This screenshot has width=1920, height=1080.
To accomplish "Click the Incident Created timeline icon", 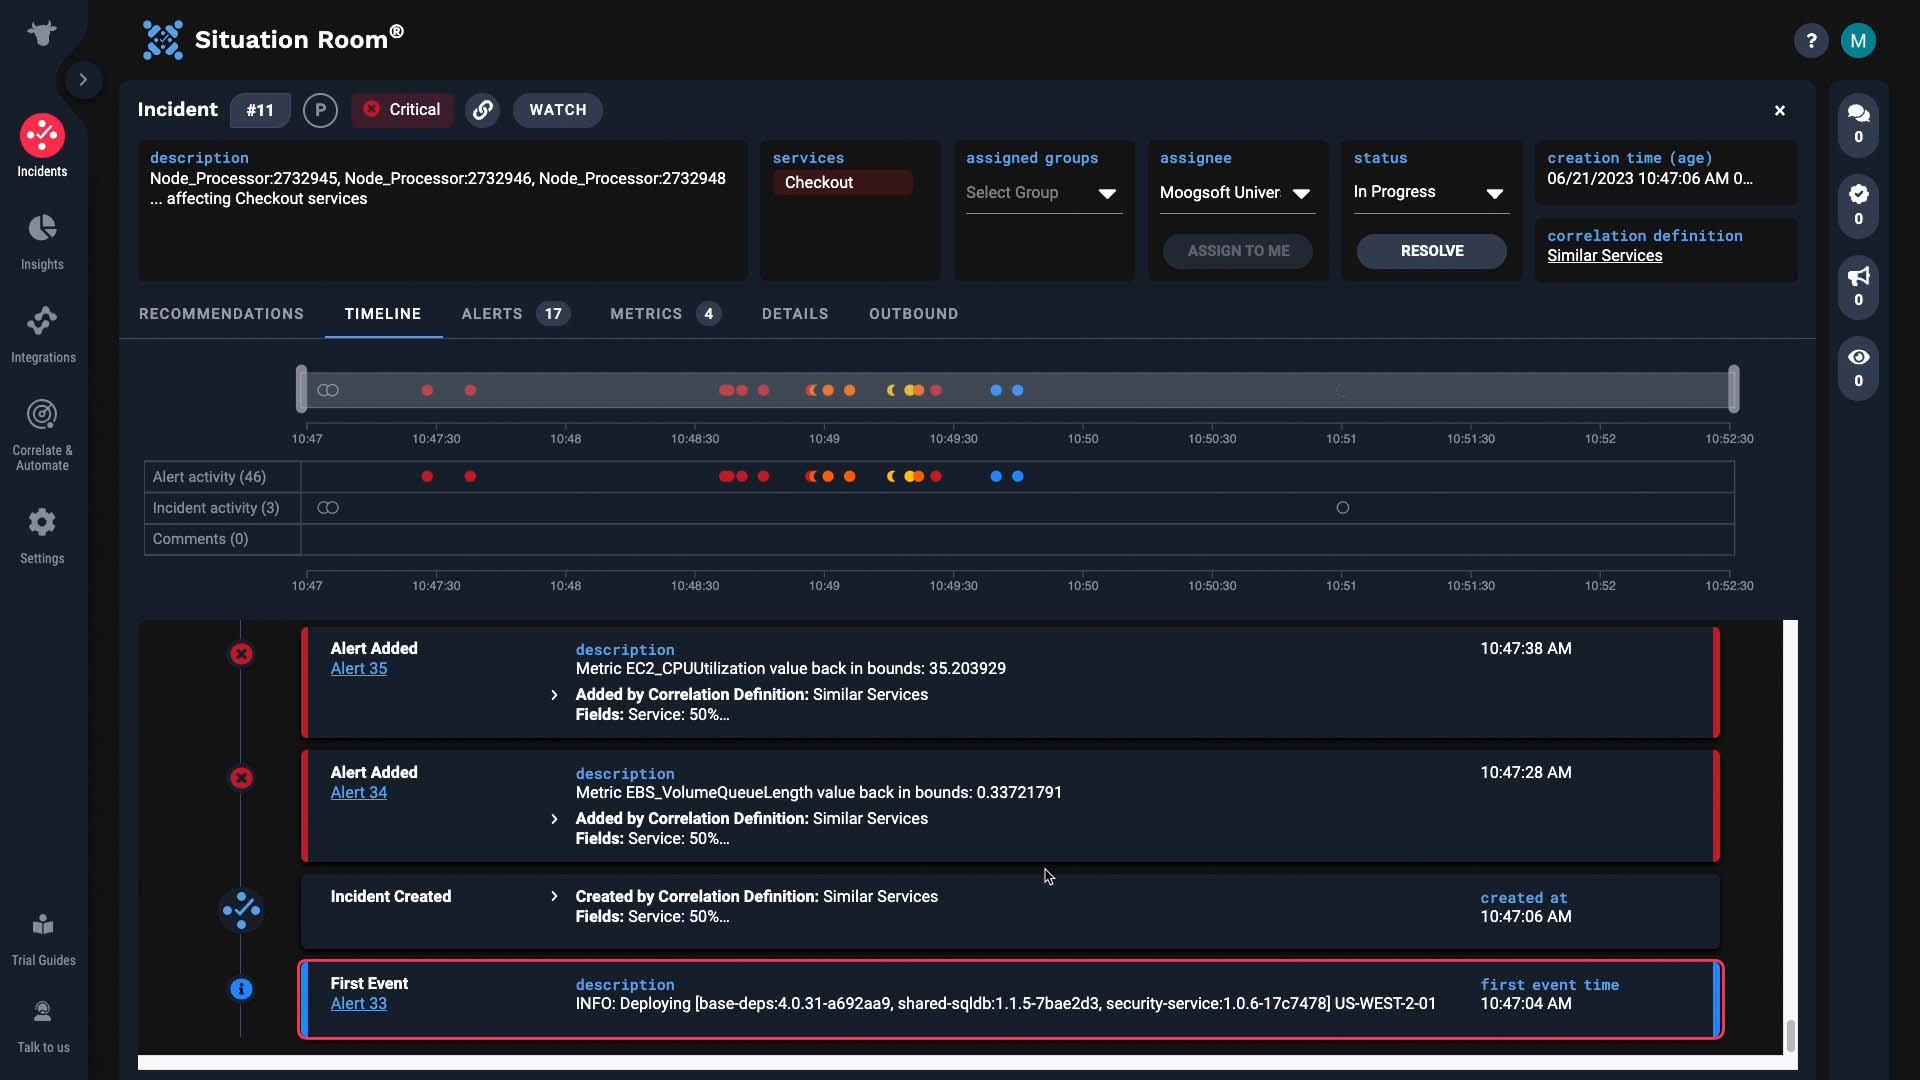I will pyautogui.click(x=241, y=910).
